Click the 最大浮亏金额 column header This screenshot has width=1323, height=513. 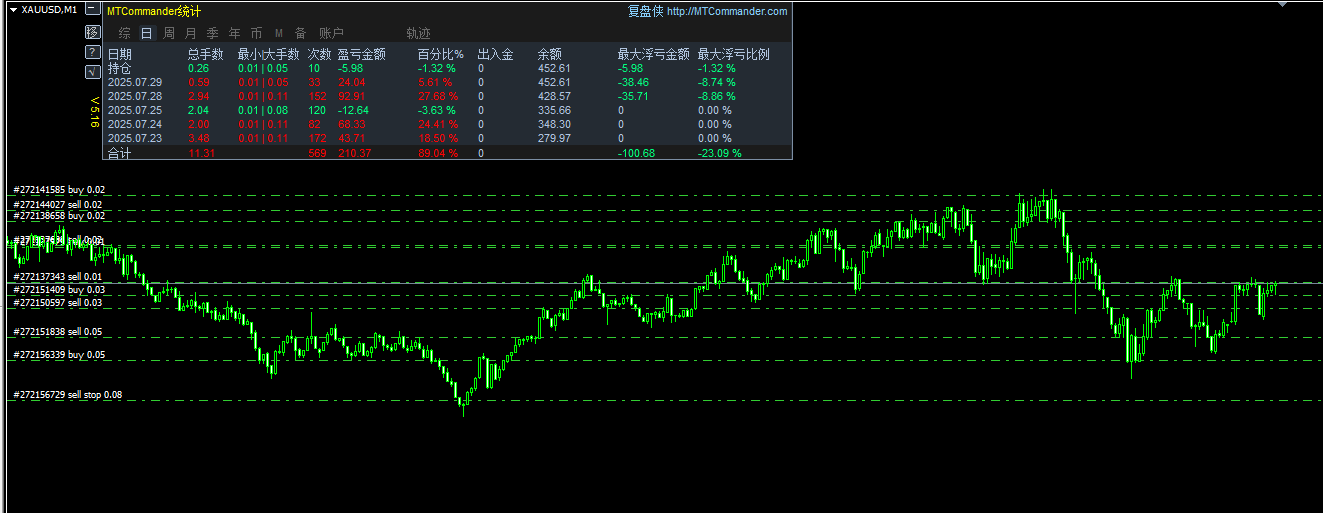[x=653, y=54]
